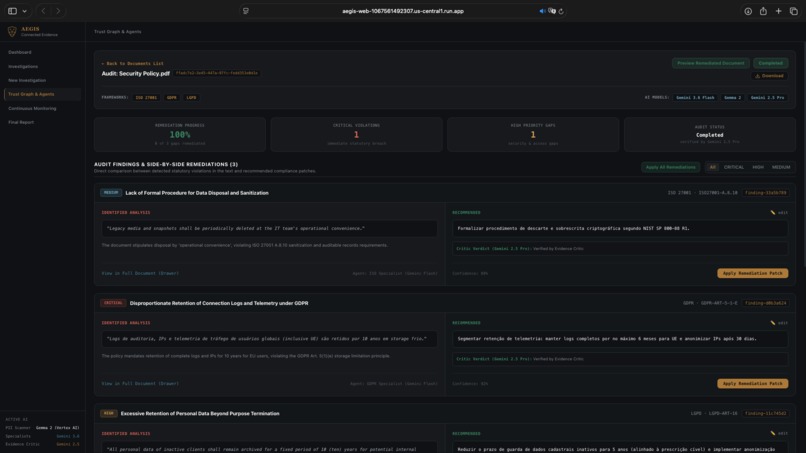Download the audited document
Image resolution: width=806 pixels, height=453 pixels.
[x=769, y=76]
